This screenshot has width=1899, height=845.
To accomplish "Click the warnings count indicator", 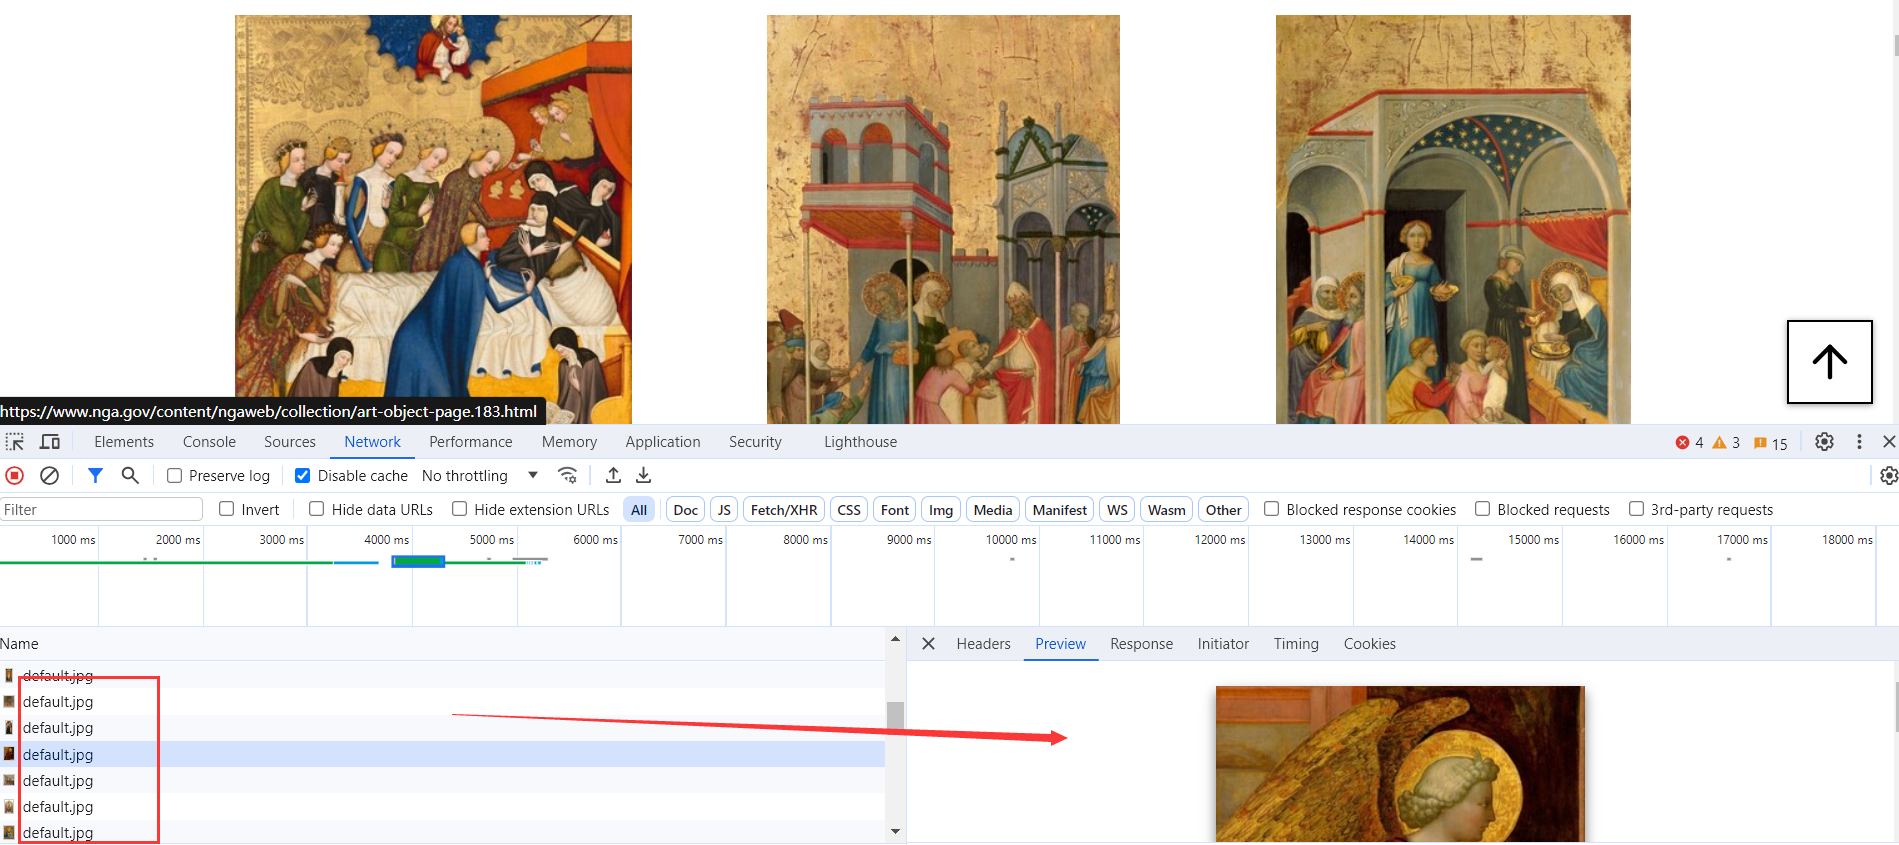I will (x=1726, y=443).
